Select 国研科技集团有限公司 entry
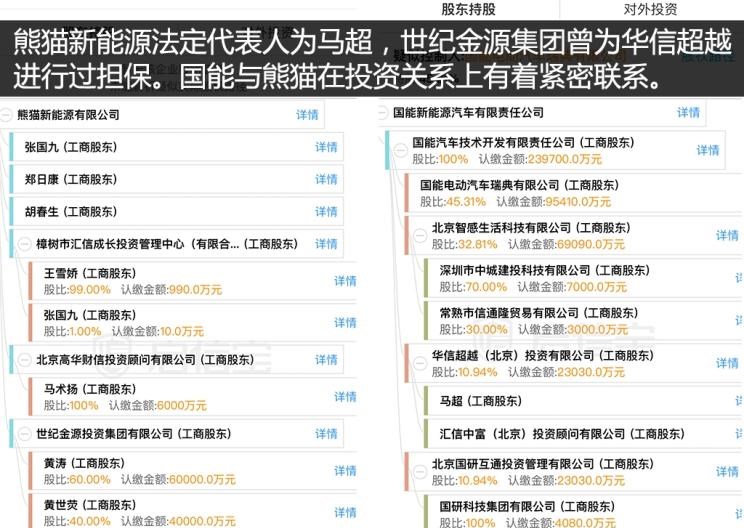 (x=584, y=512)
